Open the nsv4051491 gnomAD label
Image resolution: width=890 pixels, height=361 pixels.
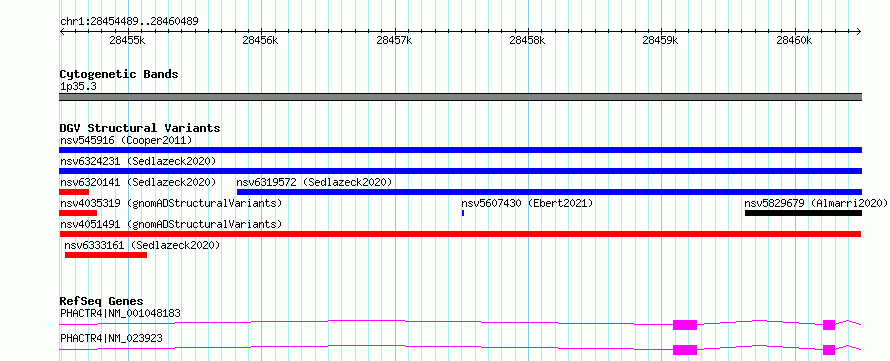(x=171, y=224)
